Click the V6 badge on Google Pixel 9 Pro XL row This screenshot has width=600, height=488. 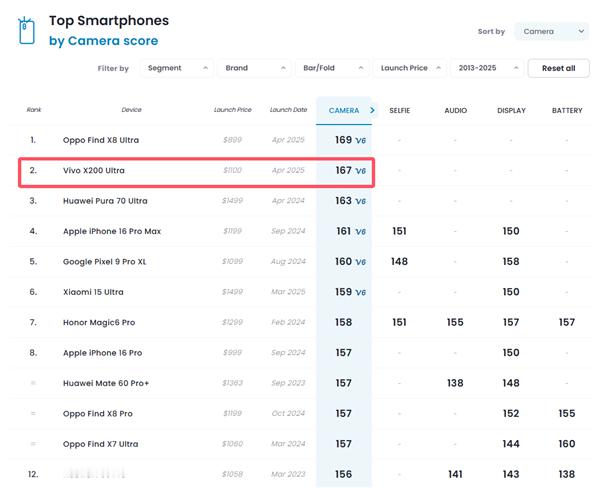360,262
